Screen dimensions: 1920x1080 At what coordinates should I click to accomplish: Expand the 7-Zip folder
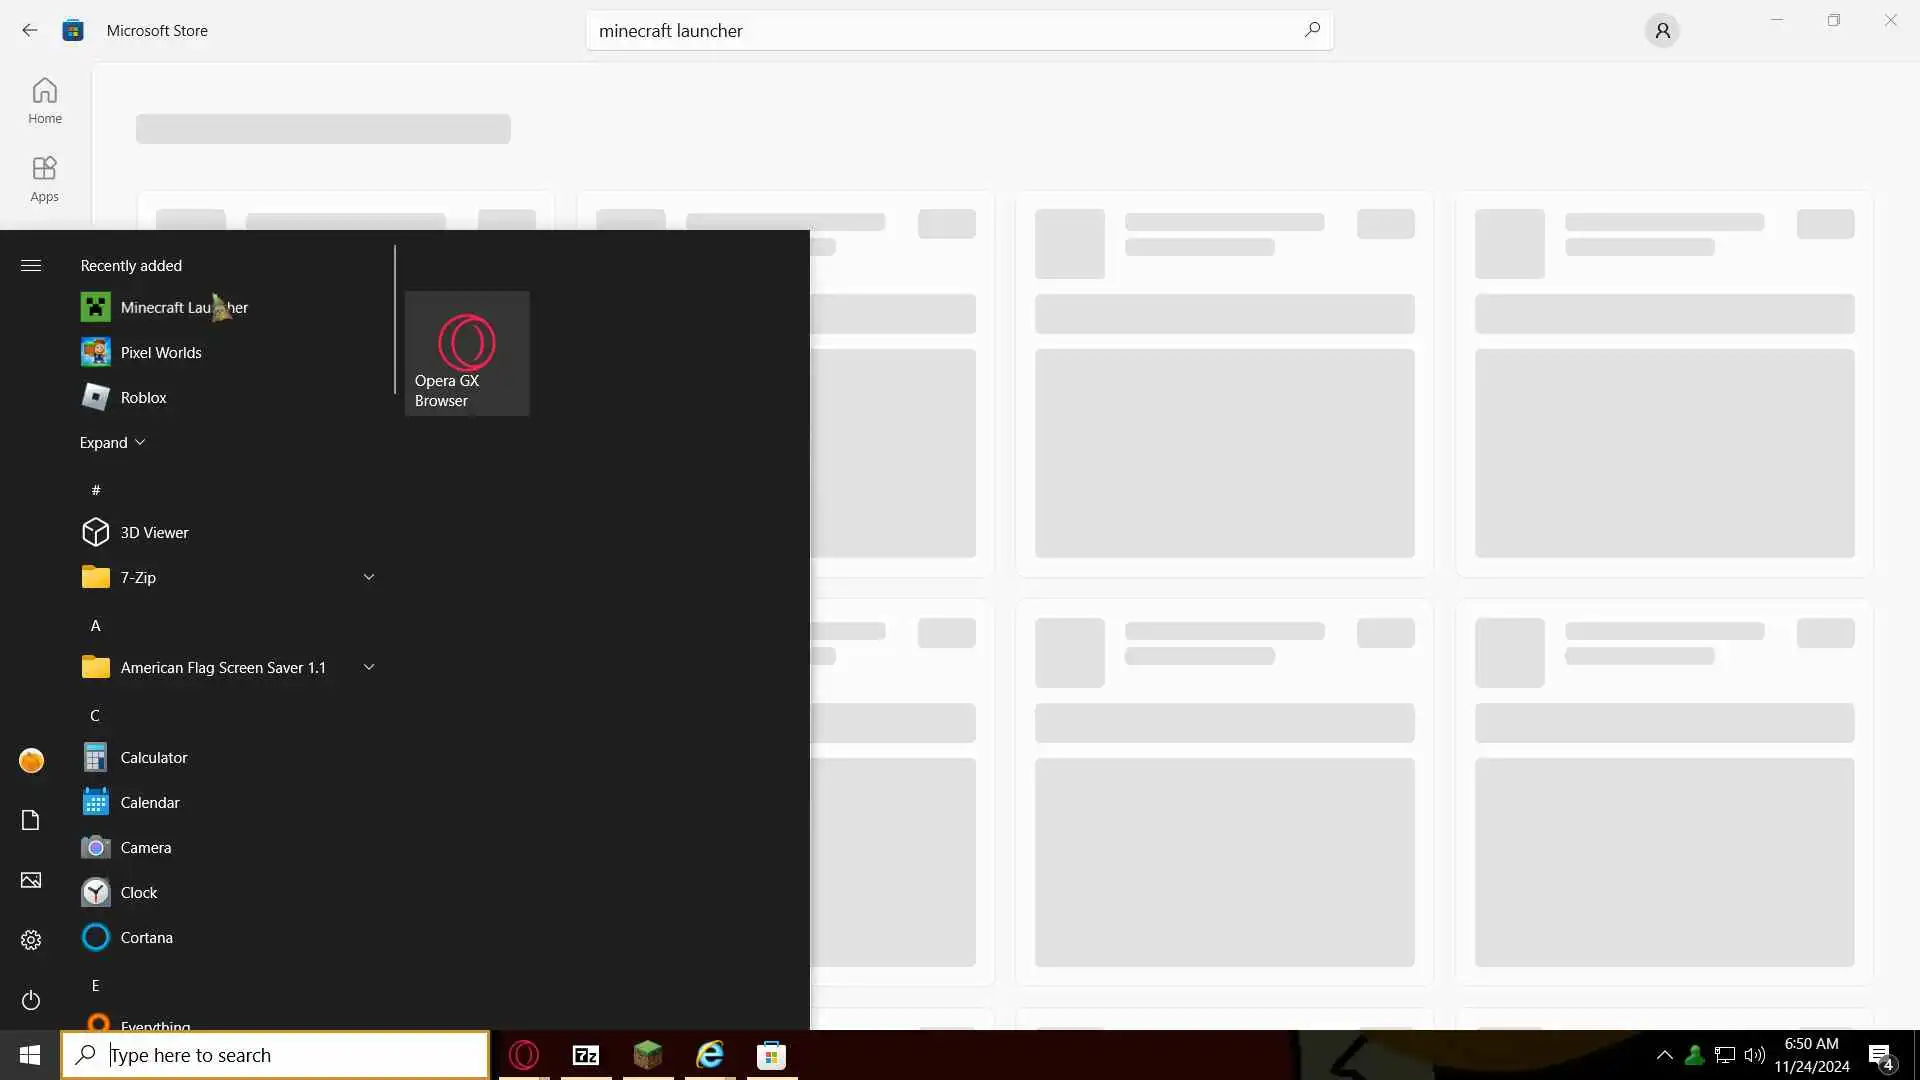tap(368, 577)
